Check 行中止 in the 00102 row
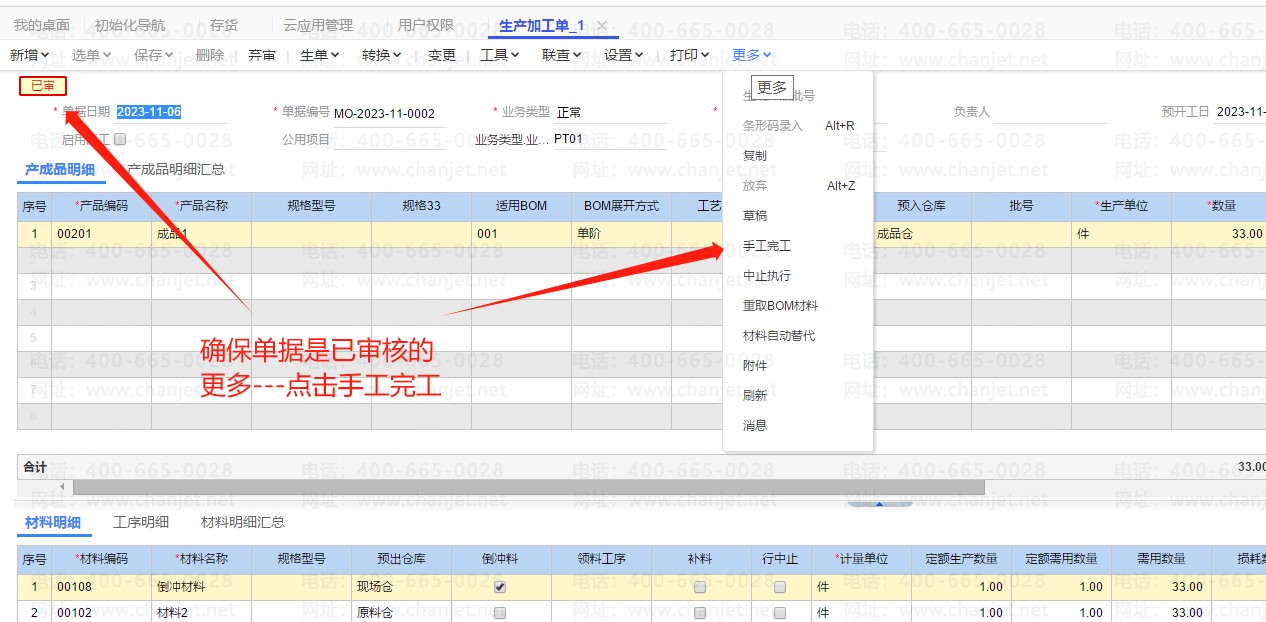Viewport: 1266px width, 622px height. (x=780, y=612)
